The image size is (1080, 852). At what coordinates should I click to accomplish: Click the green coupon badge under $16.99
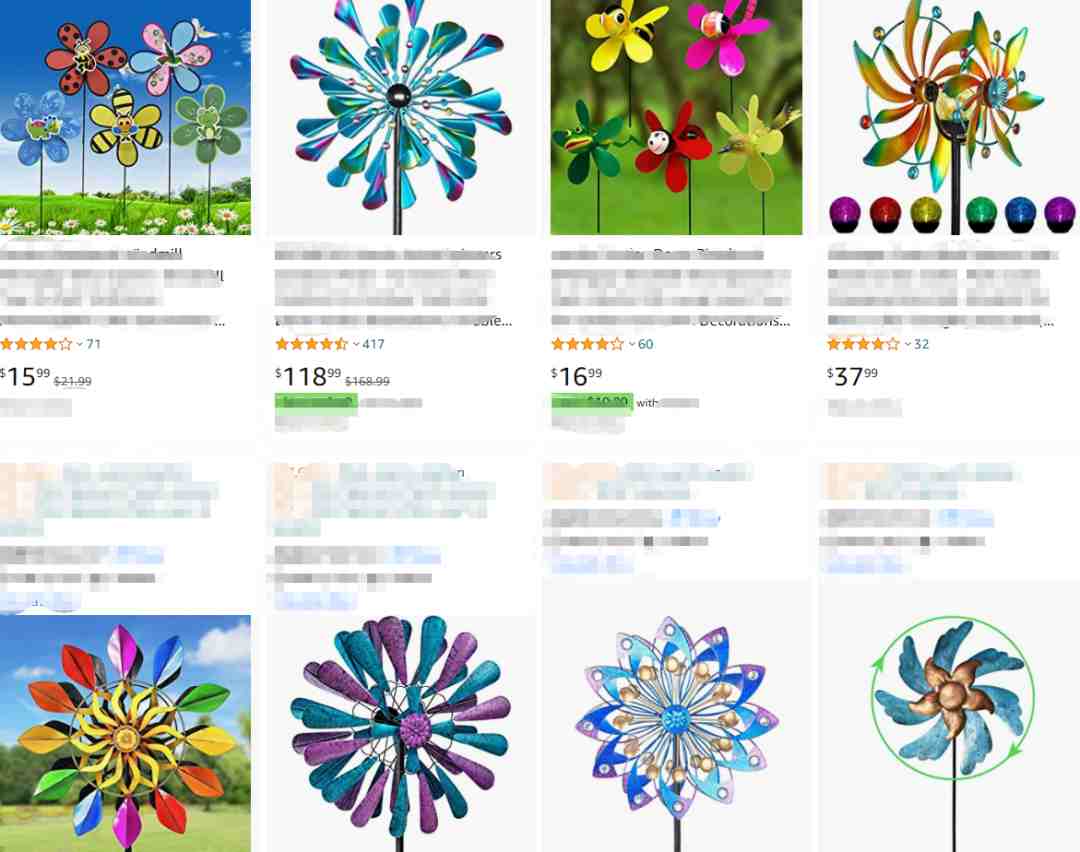[x=592, y=402]
